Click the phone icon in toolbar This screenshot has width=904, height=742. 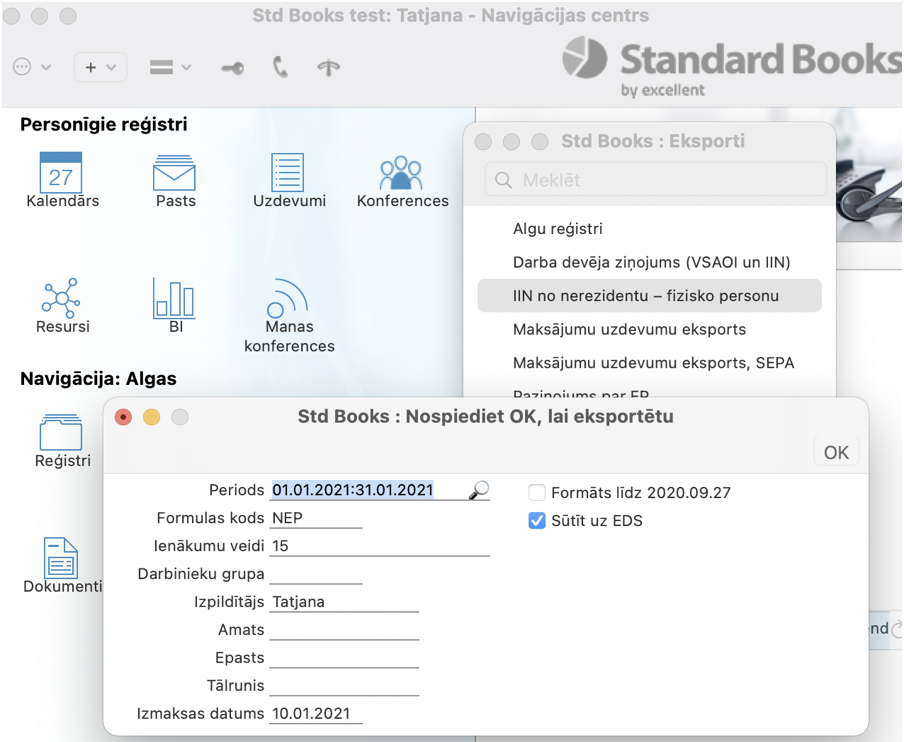[280, 67]
